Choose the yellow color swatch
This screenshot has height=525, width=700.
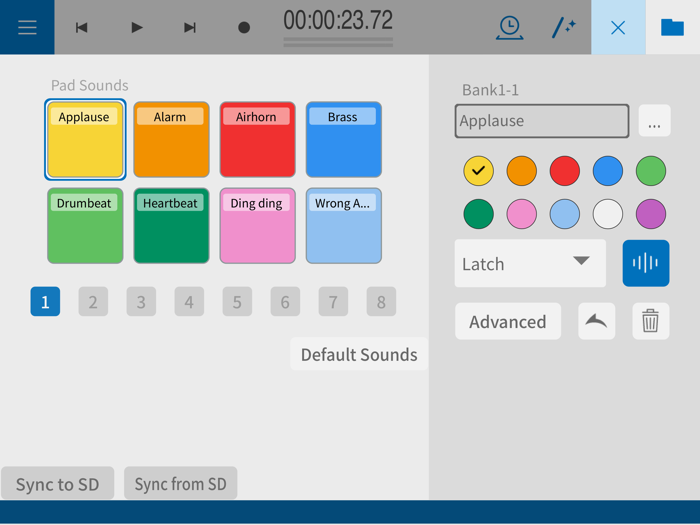pyautogui.click(x=479, y=171)
